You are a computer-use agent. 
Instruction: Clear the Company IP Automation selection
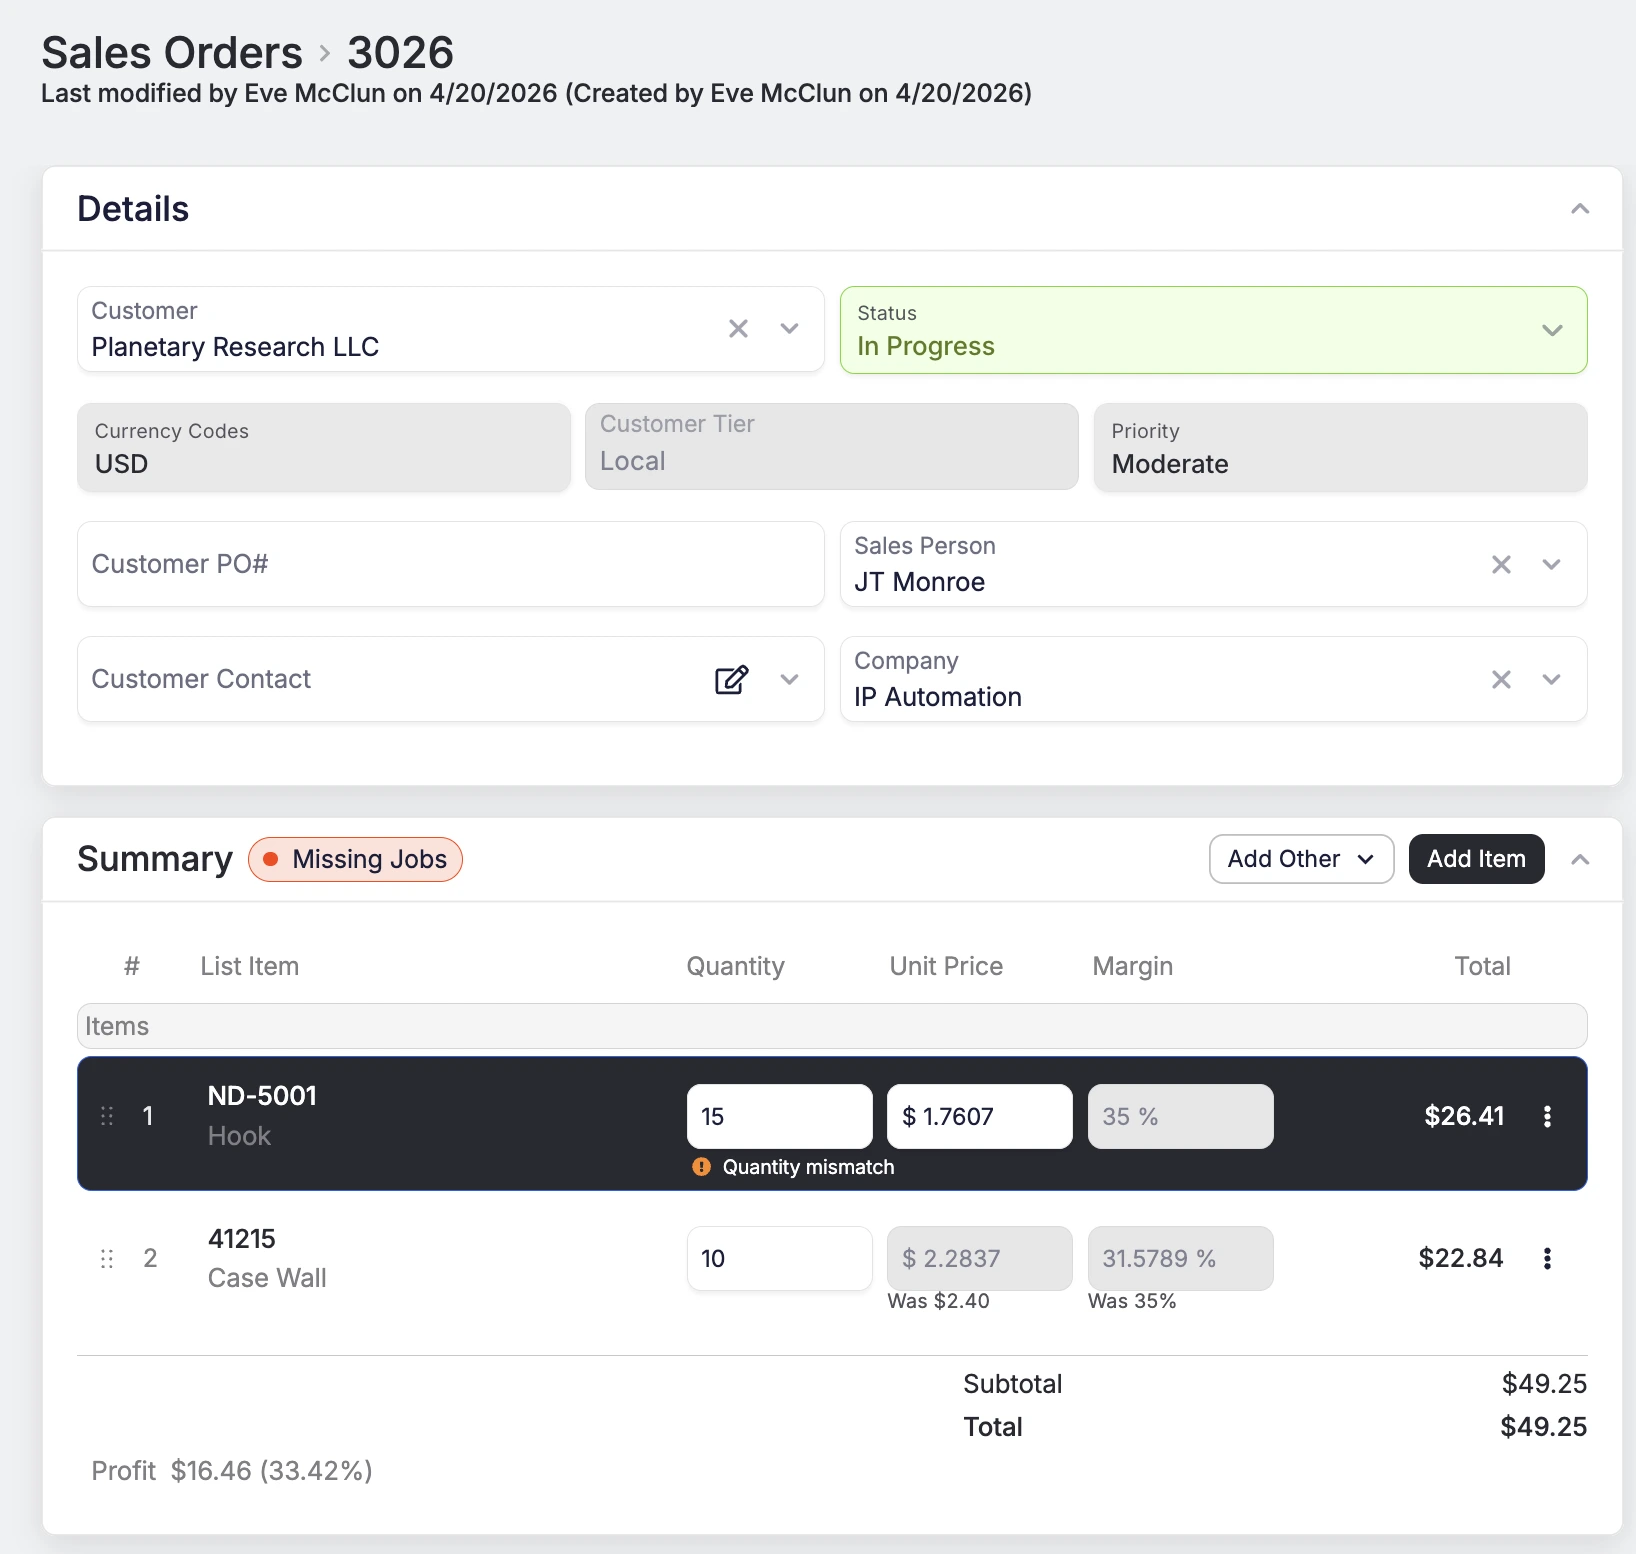click(1501, 679)
